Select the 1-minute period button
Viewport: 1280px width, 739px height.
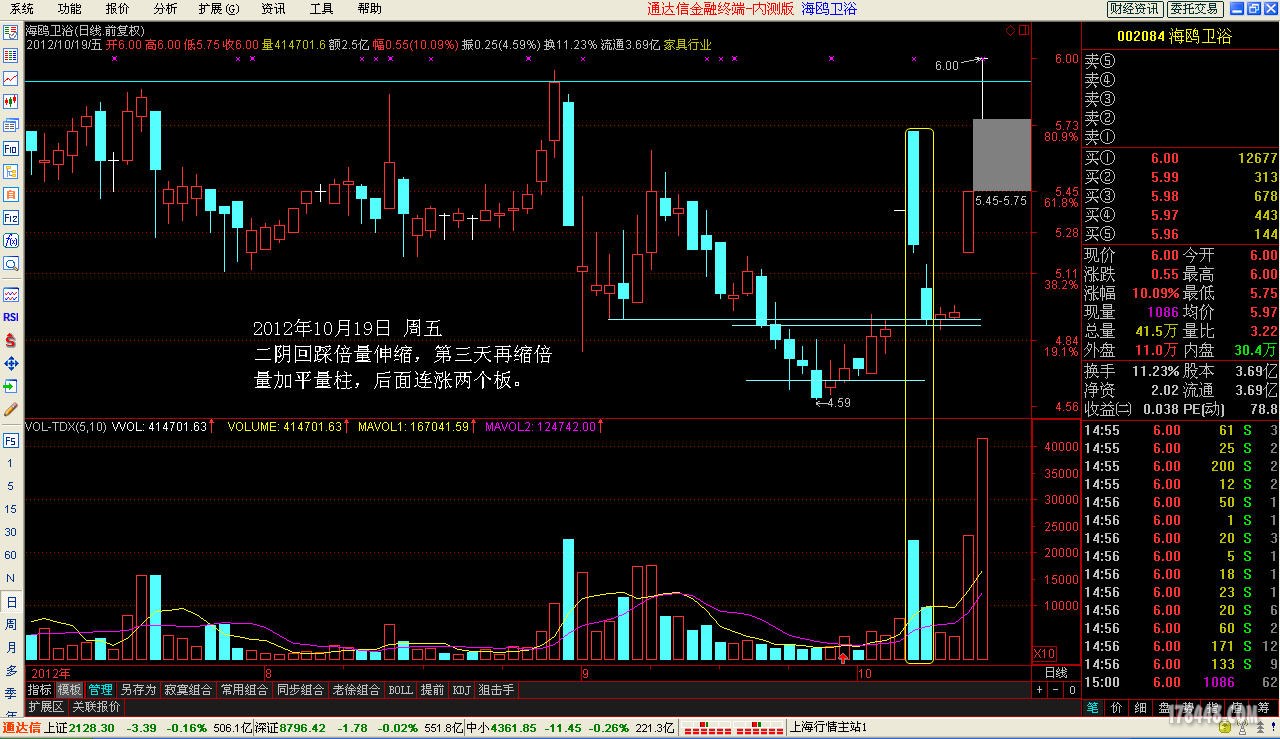[x=11, y=464]
